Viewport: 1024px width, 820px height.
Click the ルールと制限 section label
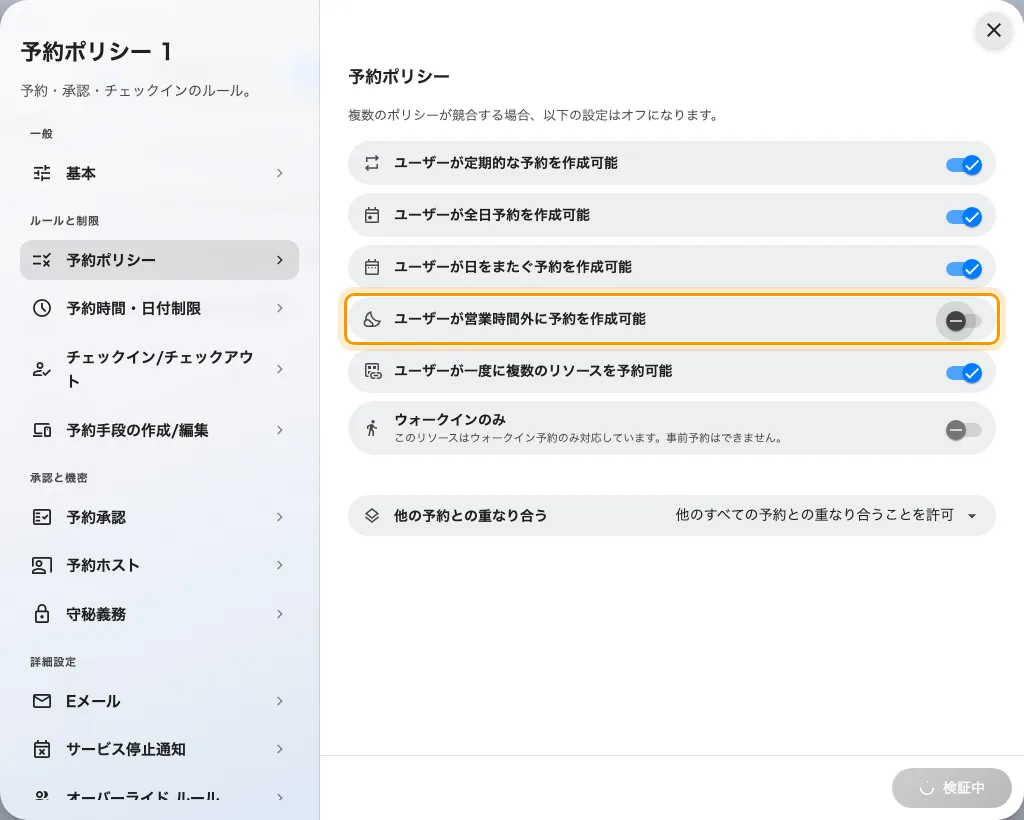[64, 221]
